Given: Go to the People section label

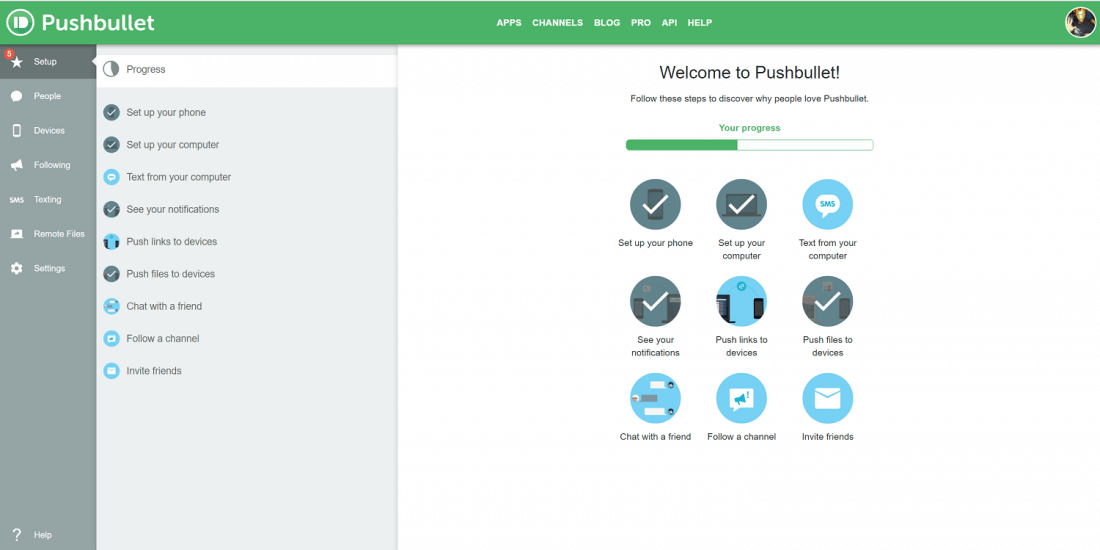Looking at the screenshot, I should (x=48, y=96).
